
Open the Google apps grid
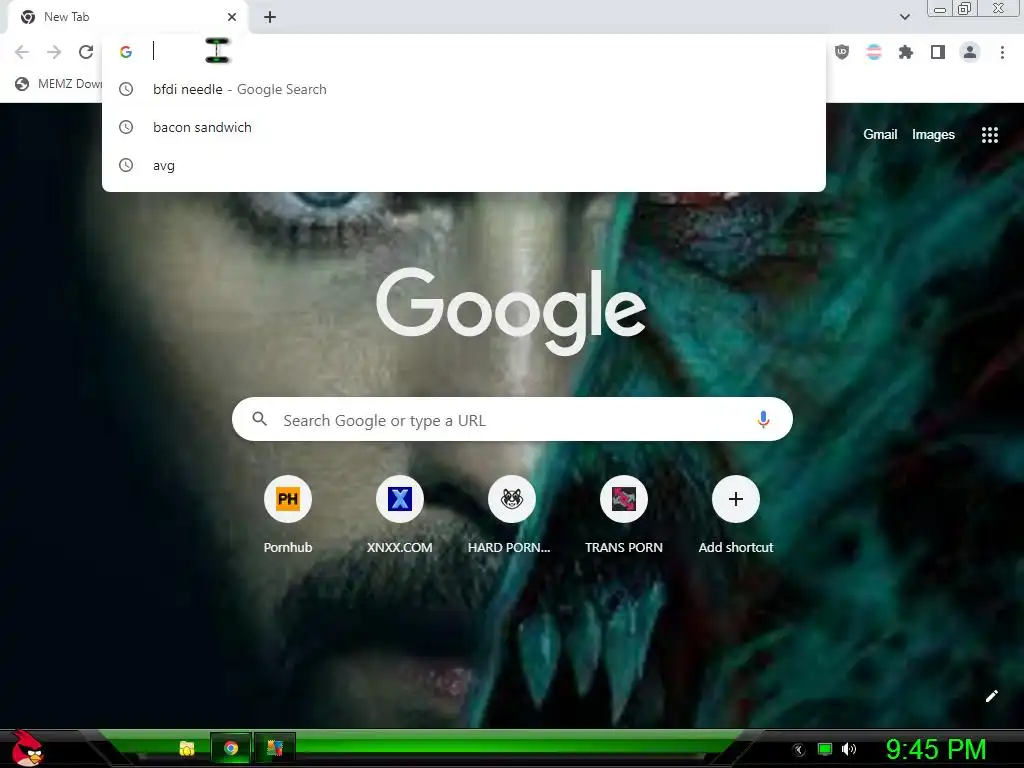(990, 135)
